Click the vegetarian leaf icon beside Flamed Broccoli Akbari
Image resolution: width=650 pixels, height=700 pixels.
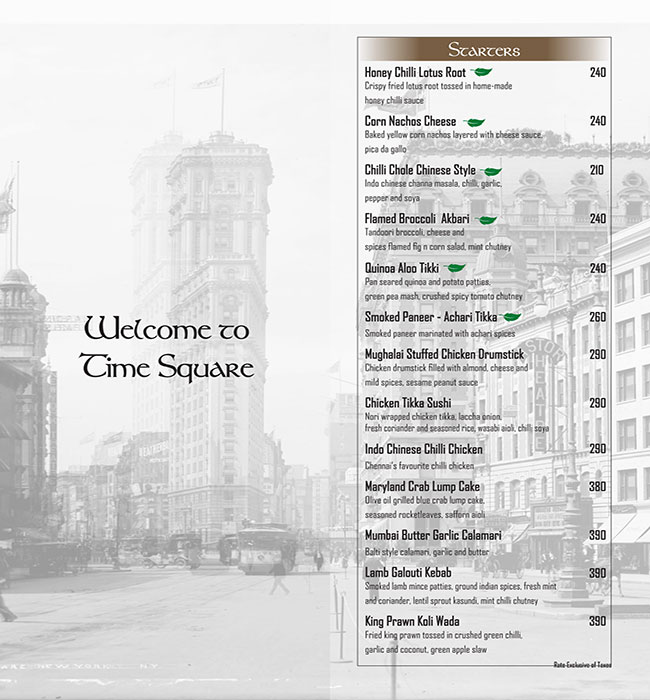coord(486,220)
